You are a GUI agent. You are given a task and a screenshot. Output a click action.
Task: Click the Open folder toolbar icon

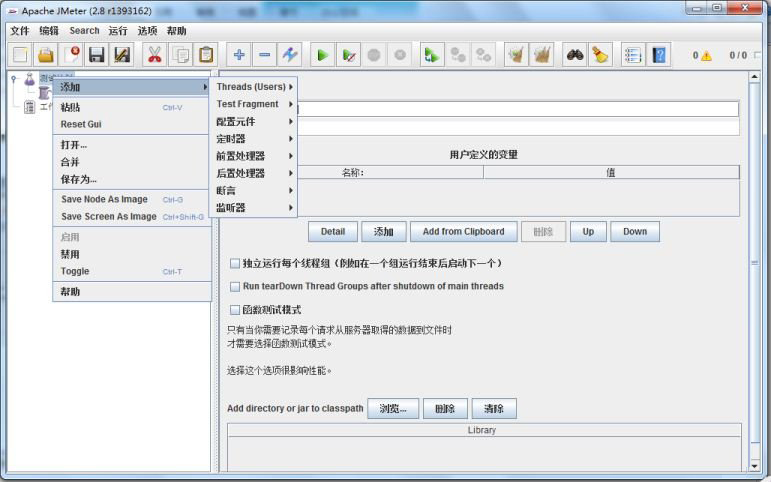(x=46, y=55)
